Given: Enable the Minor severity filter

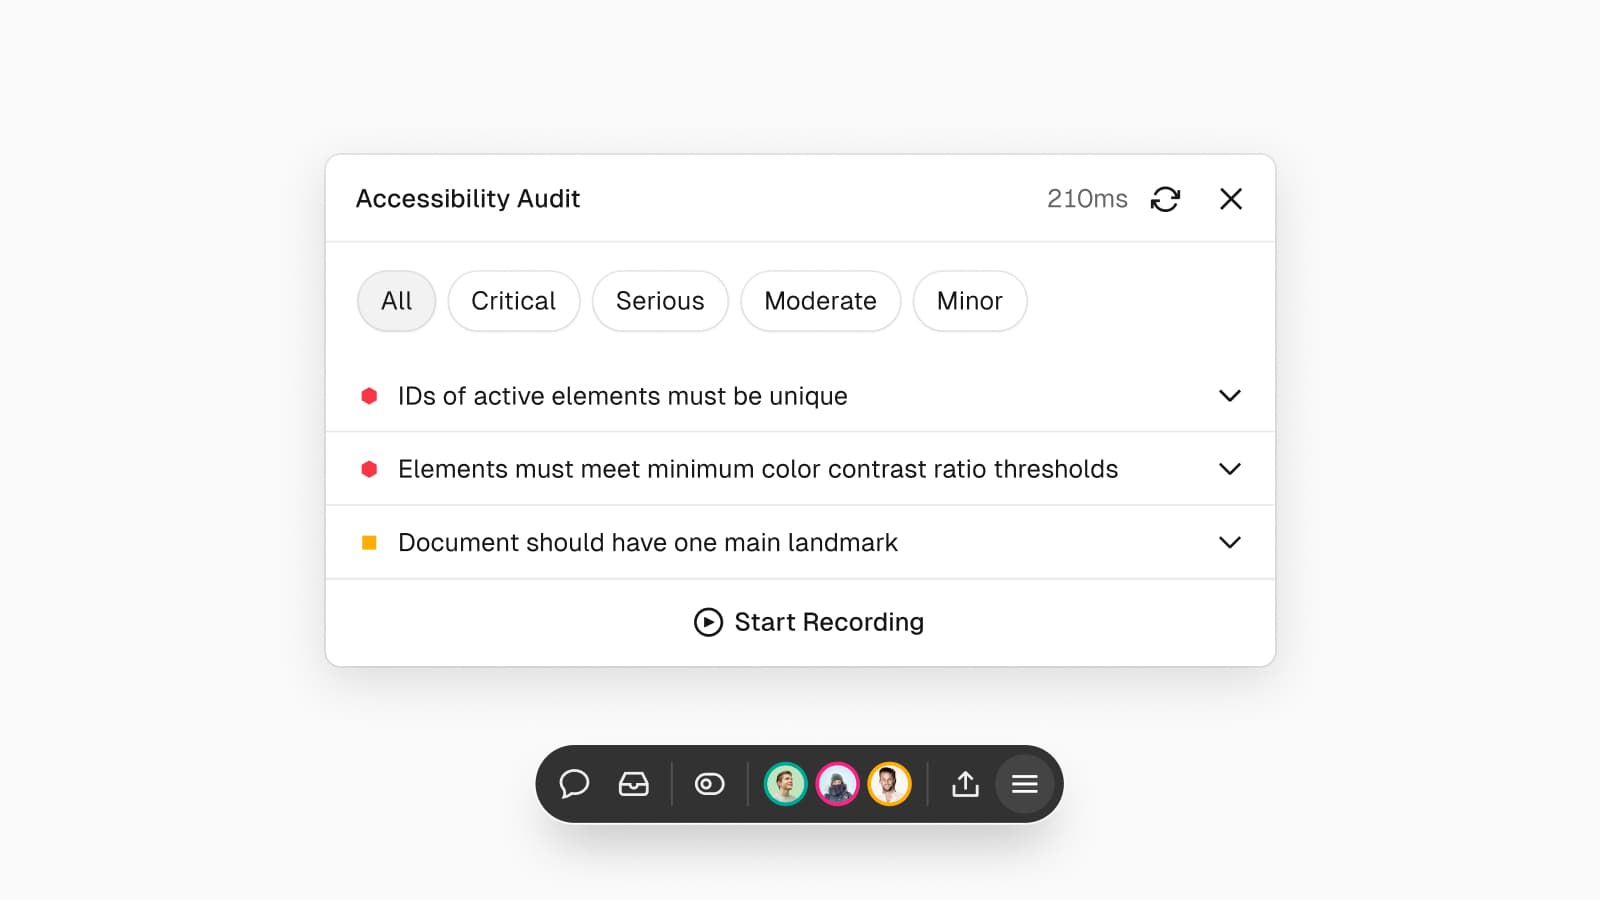Looking at the screenshot, I should (x=969, y=301).
